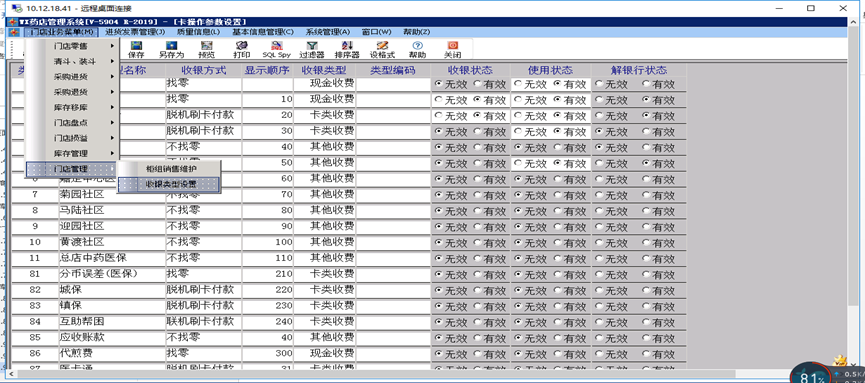Click the 收银方式 column header

pyautogui.click(x=204, y=70)
